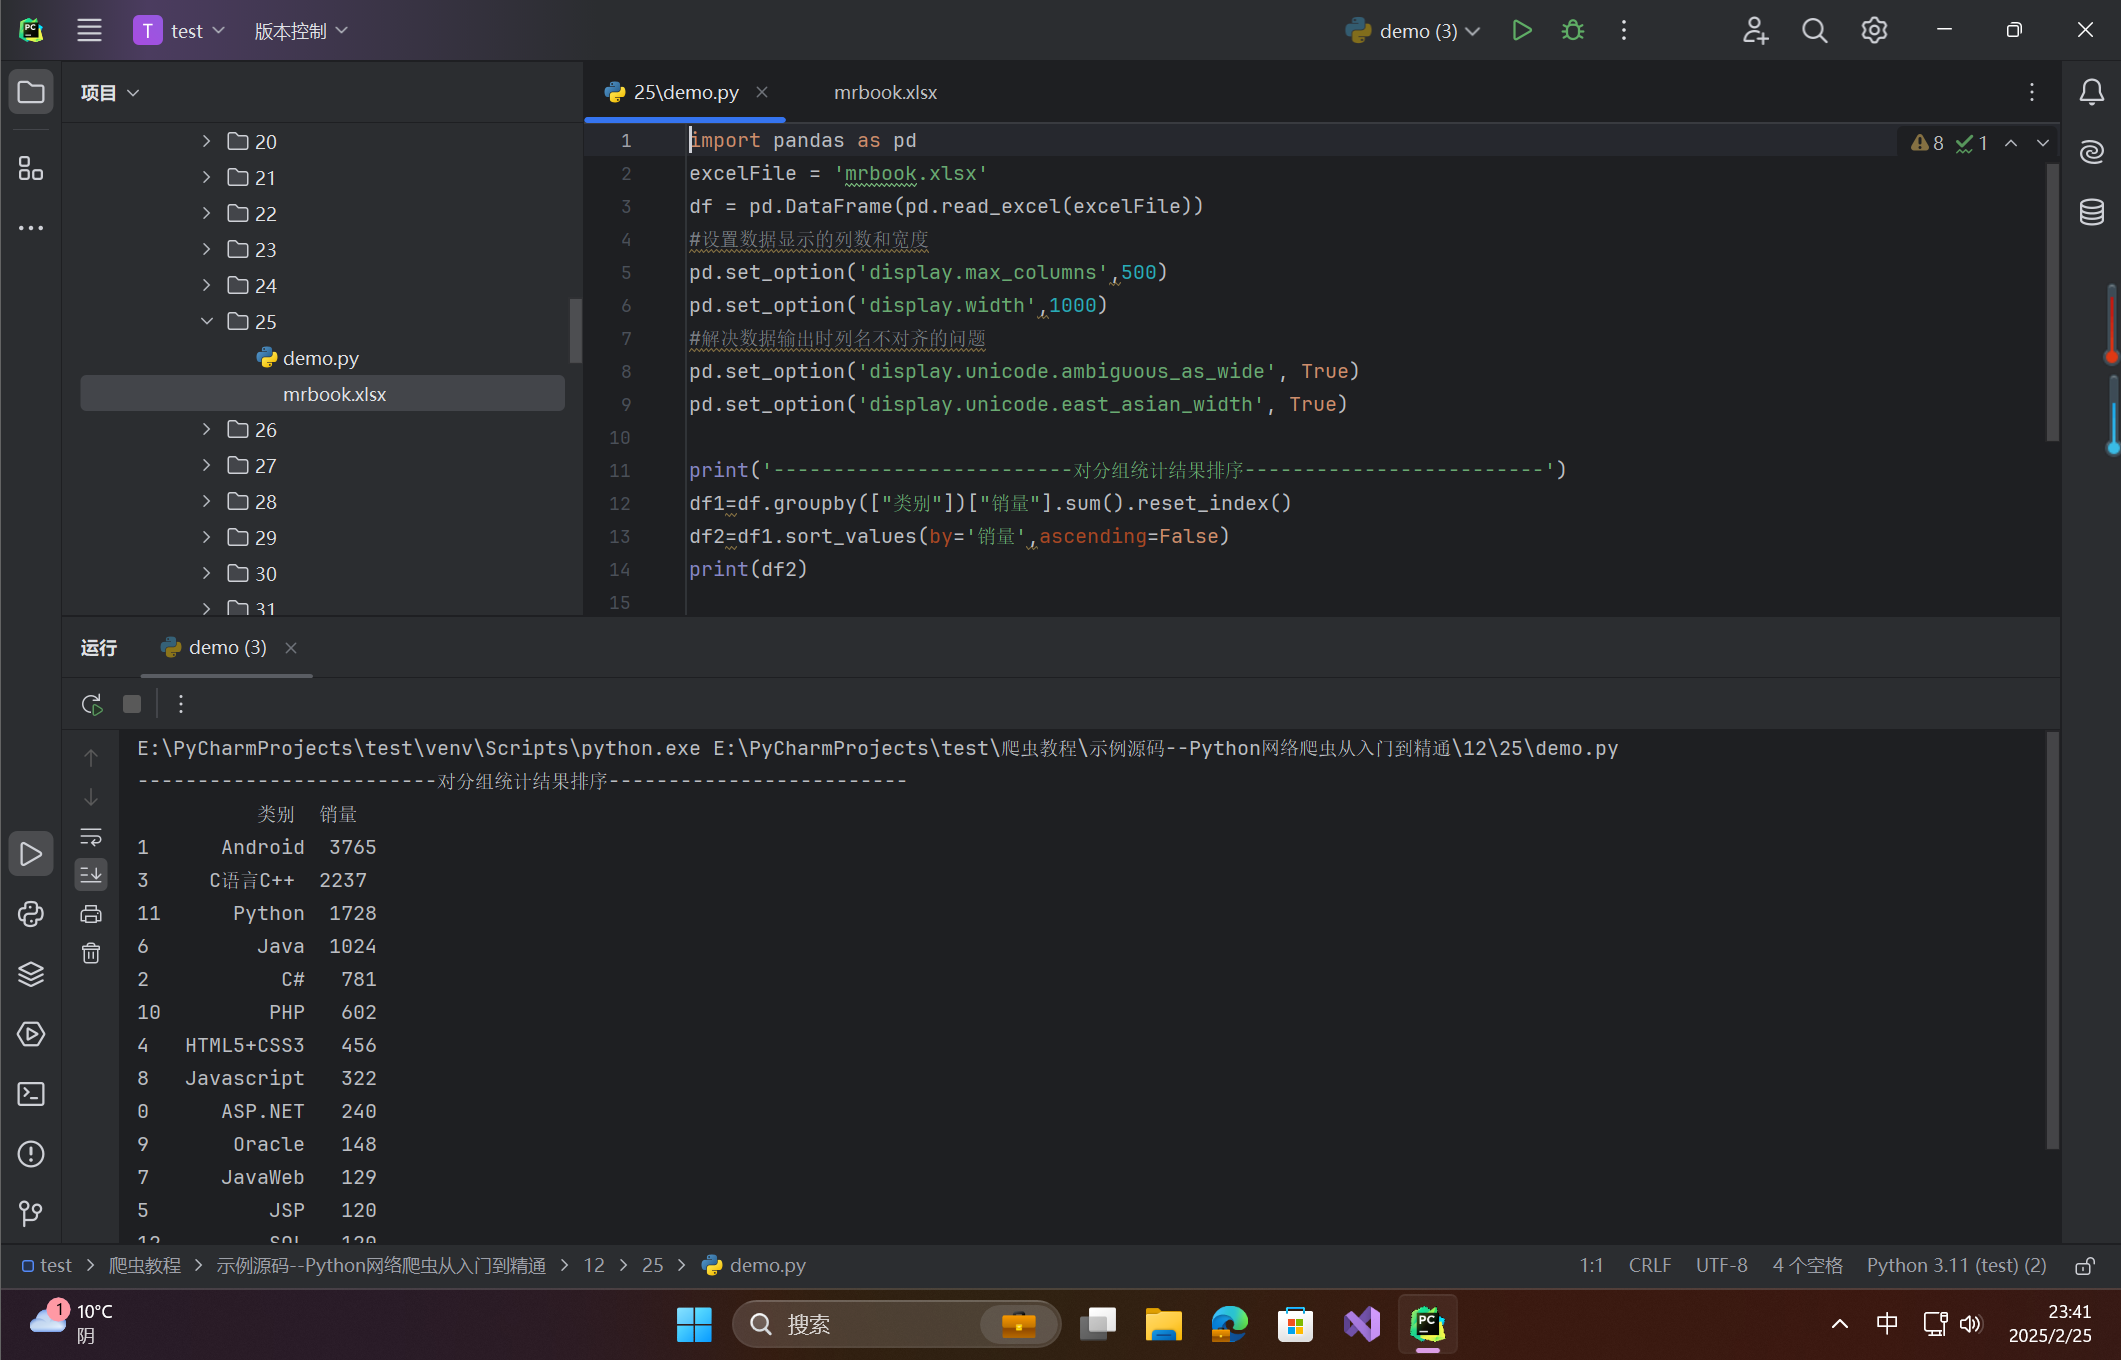Click the 4 个空格 indent setting
Screen dimensions: 2121x1360
point(1808,1266)
